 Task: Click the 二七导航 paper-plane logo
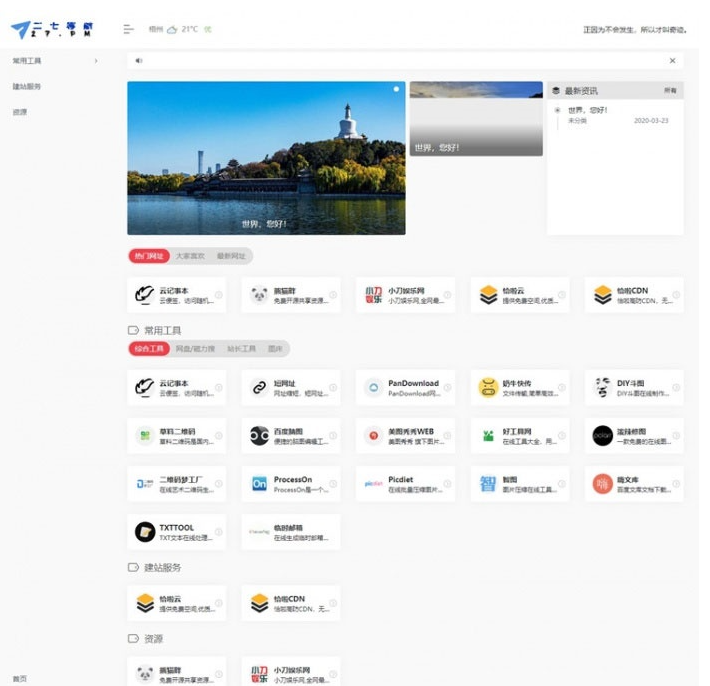click(52, 30)
